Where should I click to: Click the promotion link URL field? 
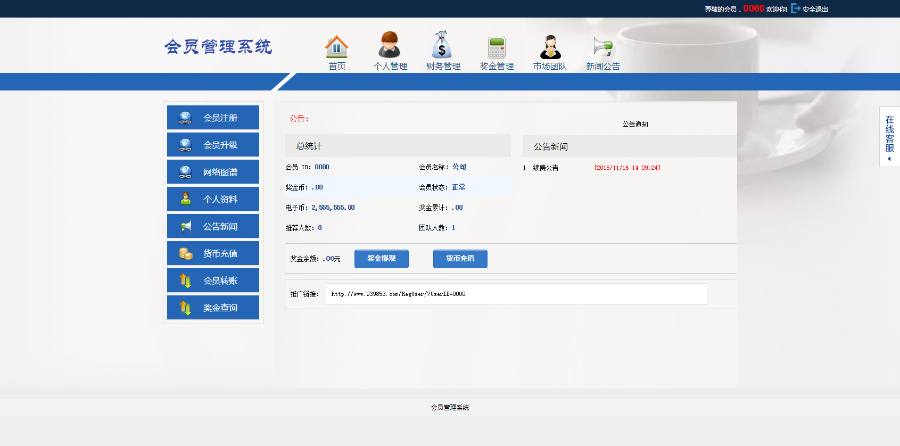(517, 294)
